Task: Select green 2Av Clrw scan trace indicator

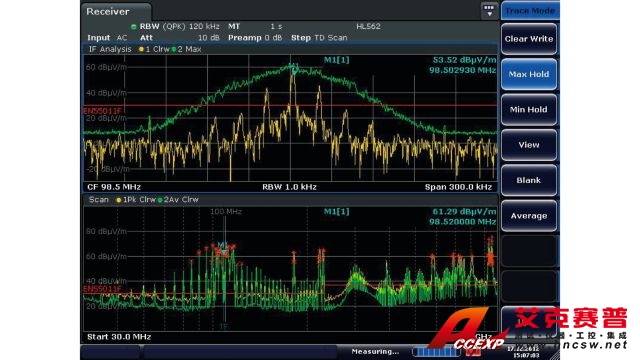Action: click(178, 200)
